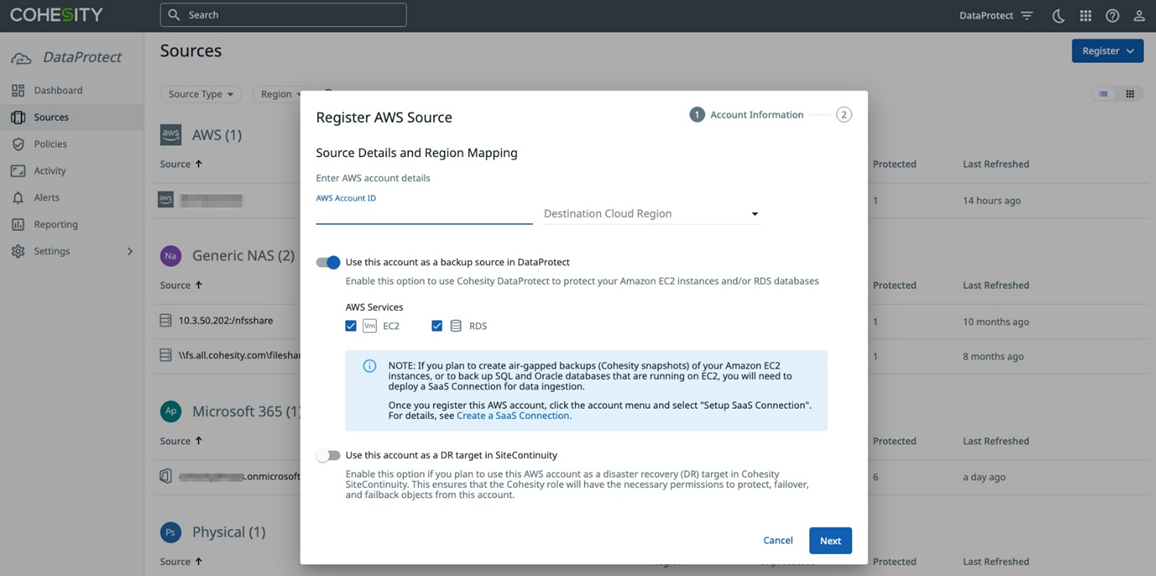Go to Activity in the sidebar
This screenshot has height=576, width=1156.
72,171
